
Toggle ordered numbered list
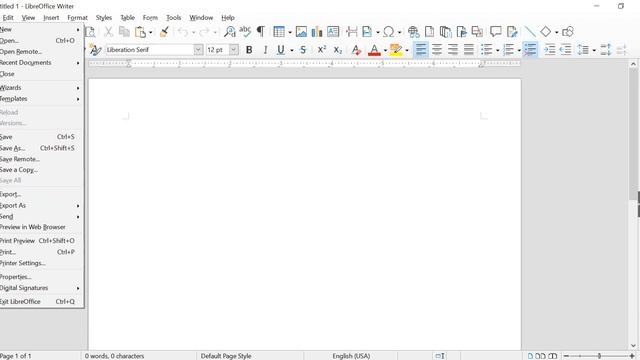tap(508, 50)
